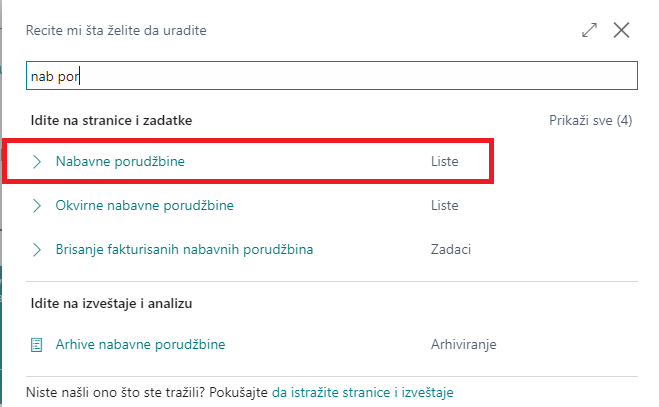Image resolution: width=659 pixels, height=407 pixels.
Task: Open the Nabavne porudžbine list
Action: pyautogui.click(x=120, y=161)
